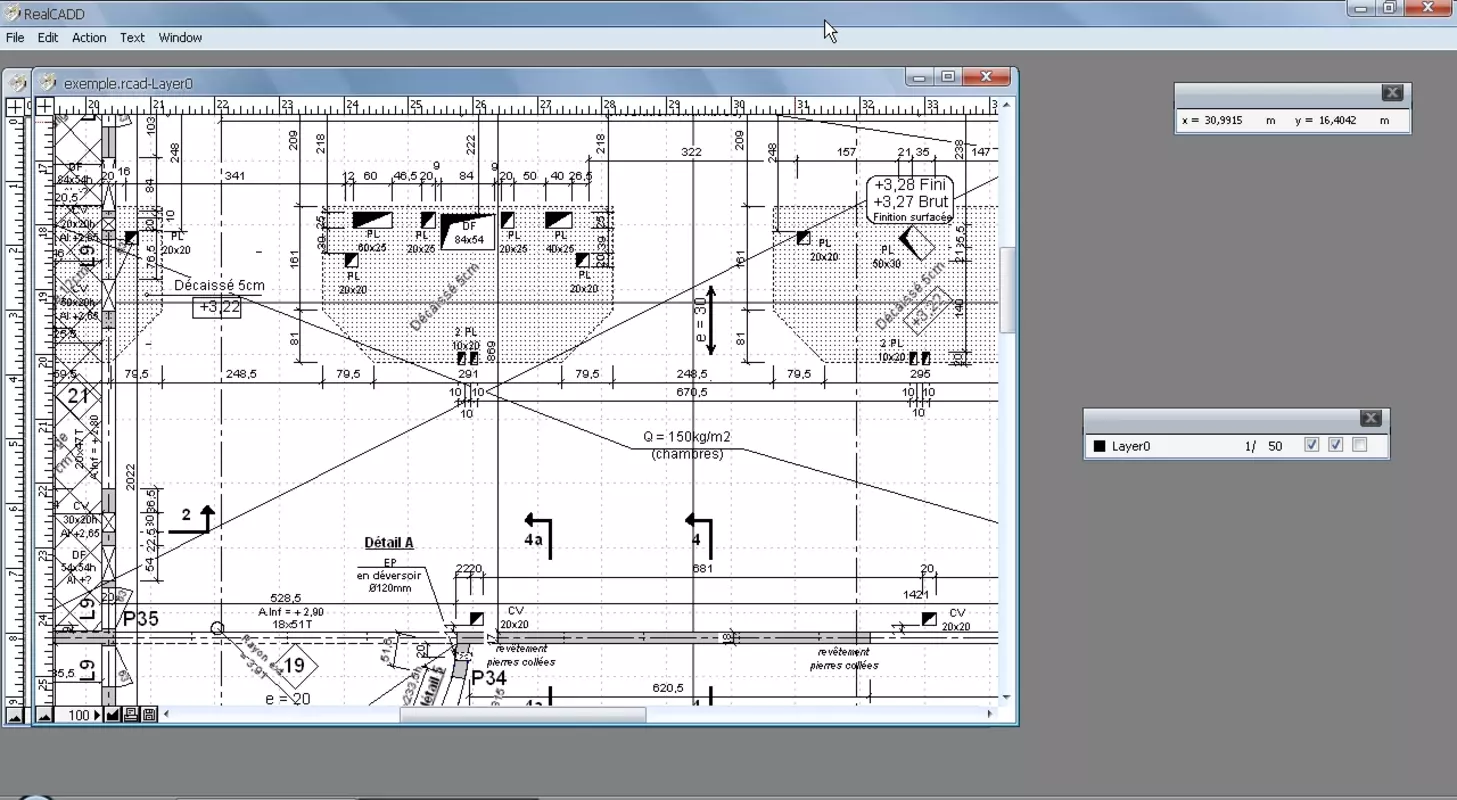Screen dimensions: 1457x800
Task: Toggle the first checkbox on Layer0 row
Action: (1312, 445)
